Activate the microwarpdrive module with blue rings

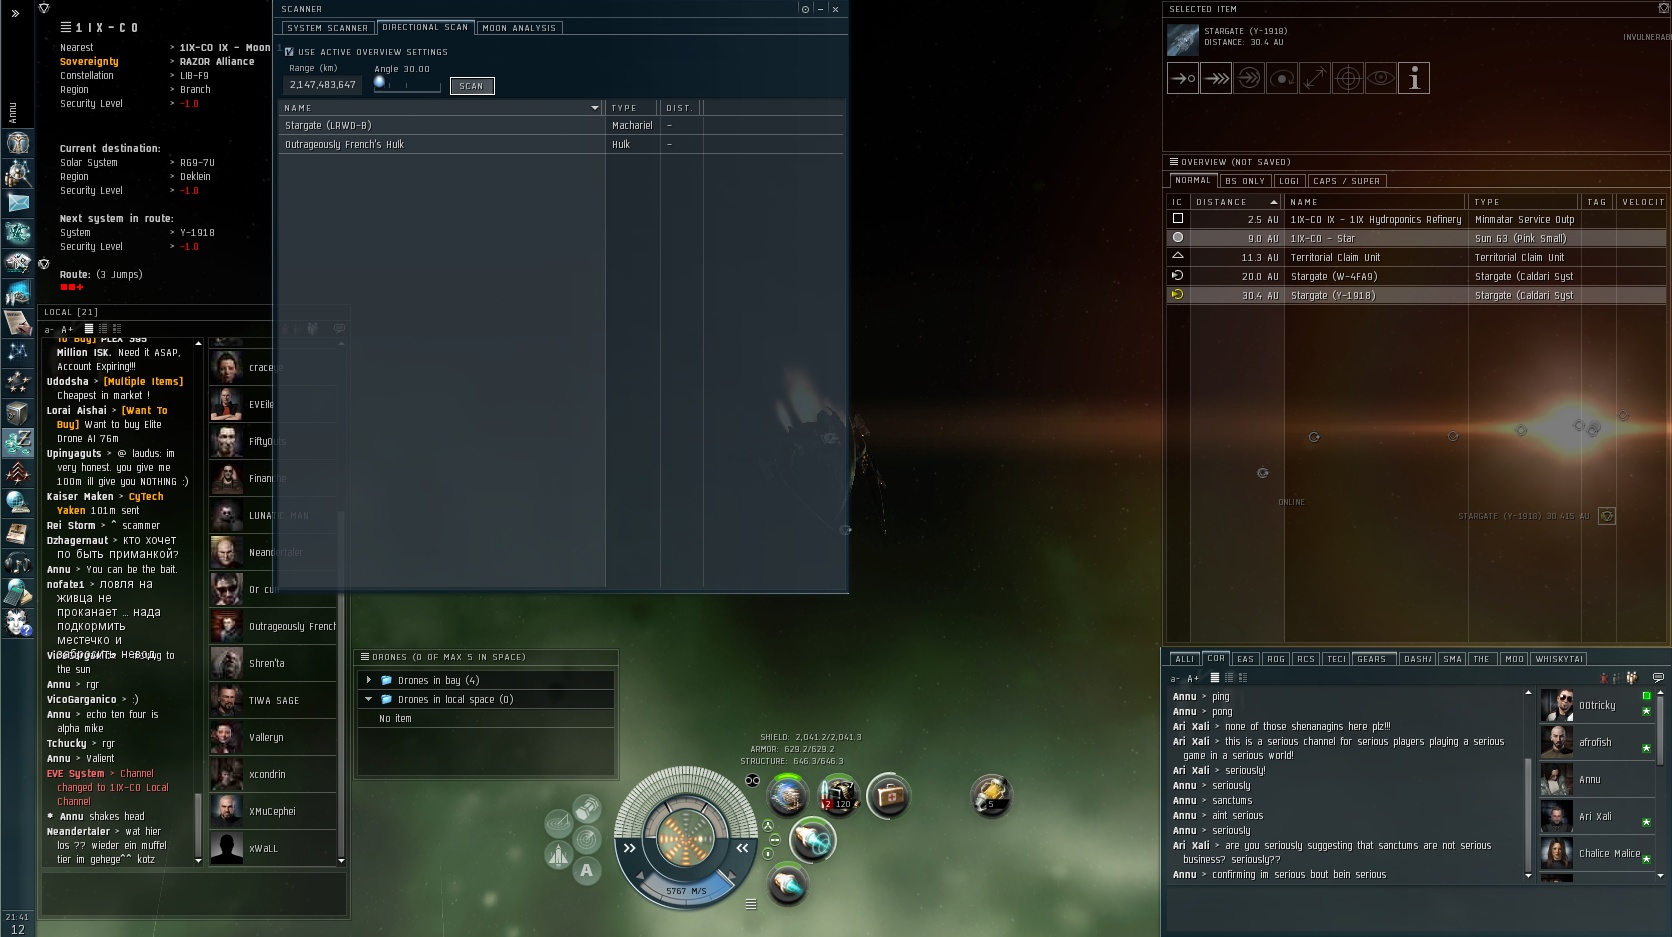coord(813,840)
